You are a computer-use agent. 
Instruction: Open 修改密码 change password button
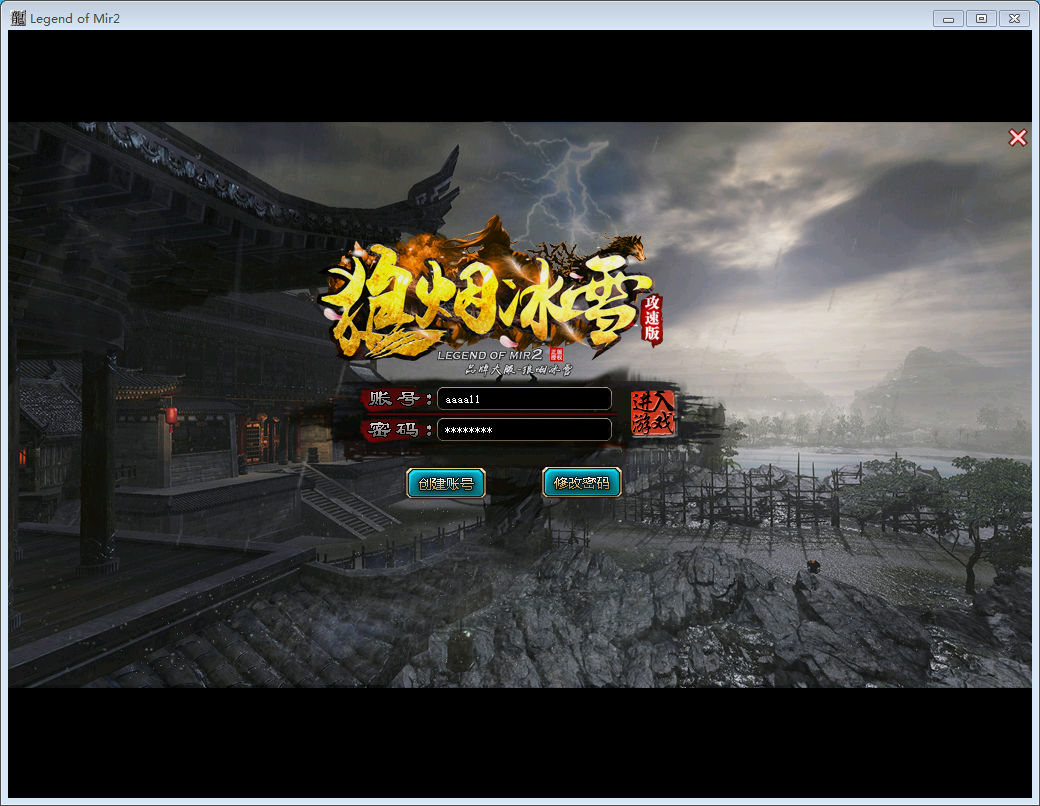(x=582, y=482)
